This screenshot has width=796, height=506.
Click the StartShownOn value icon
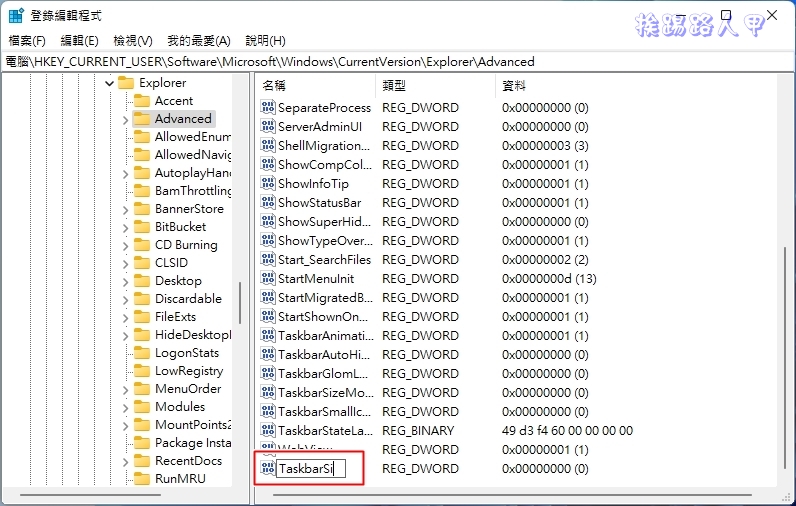[268, 316]
